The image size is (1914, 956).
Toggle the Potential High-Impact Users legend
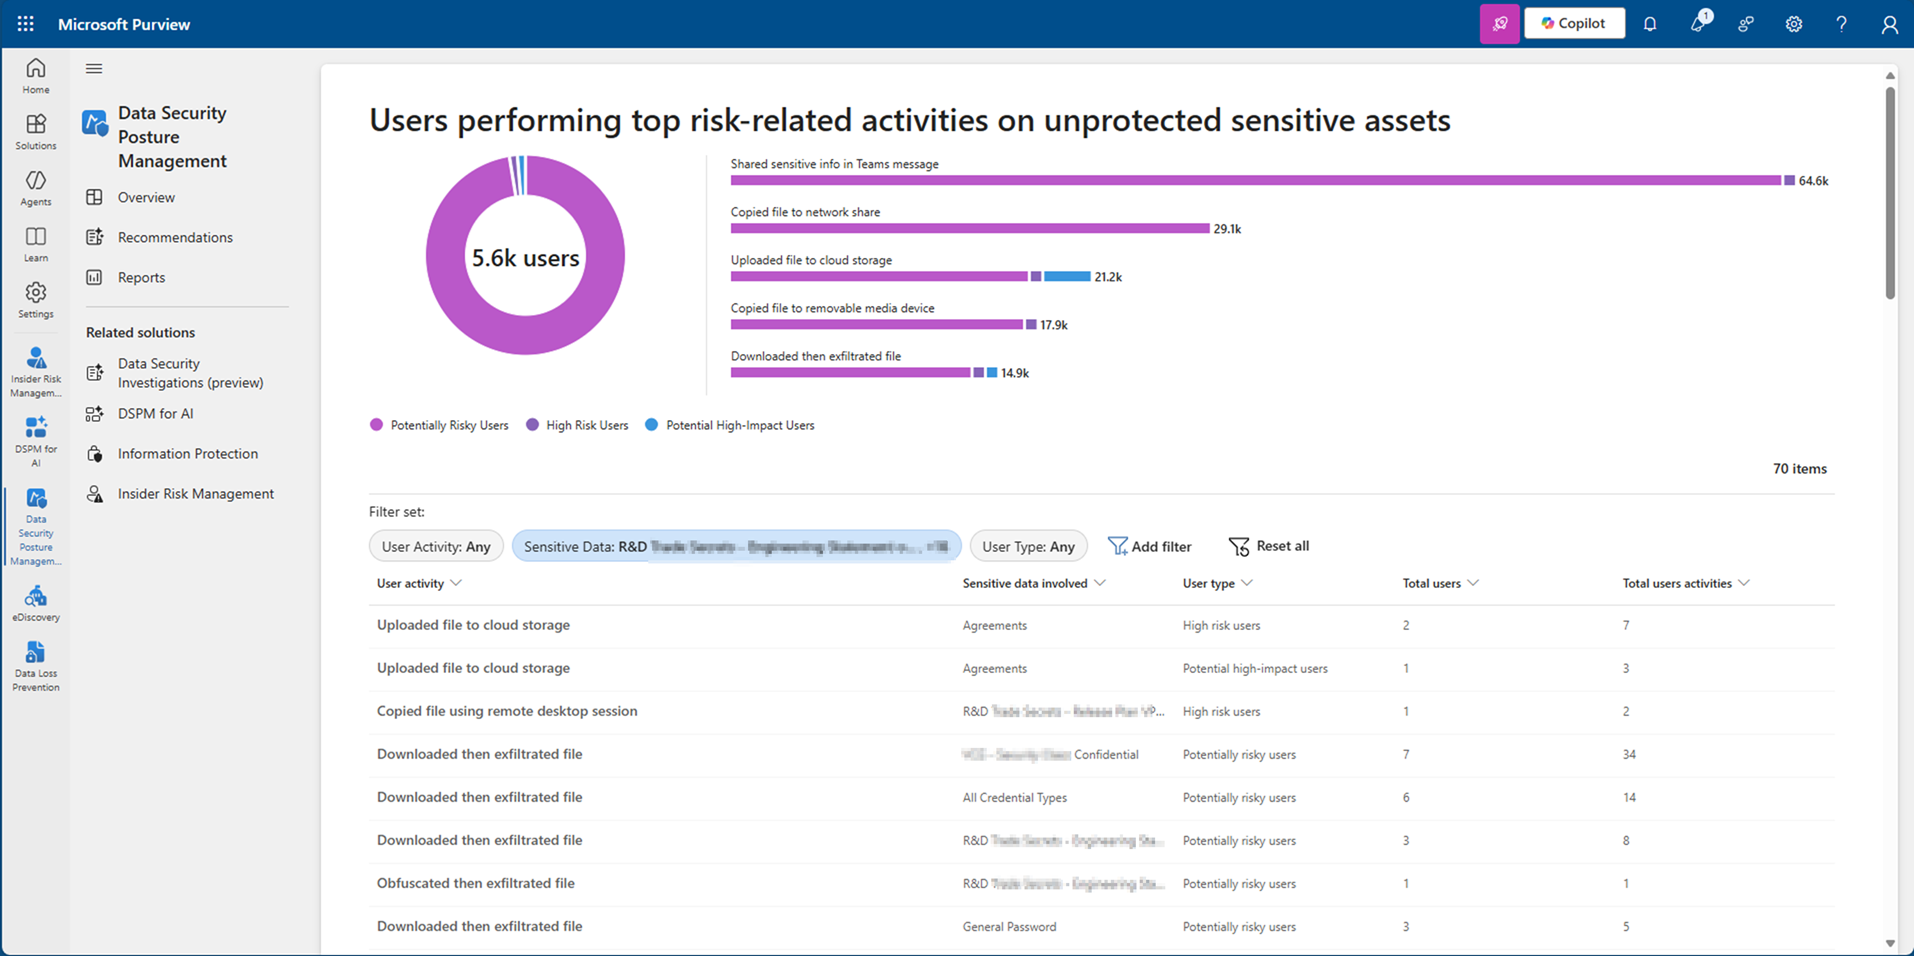[x=730, y=425]
